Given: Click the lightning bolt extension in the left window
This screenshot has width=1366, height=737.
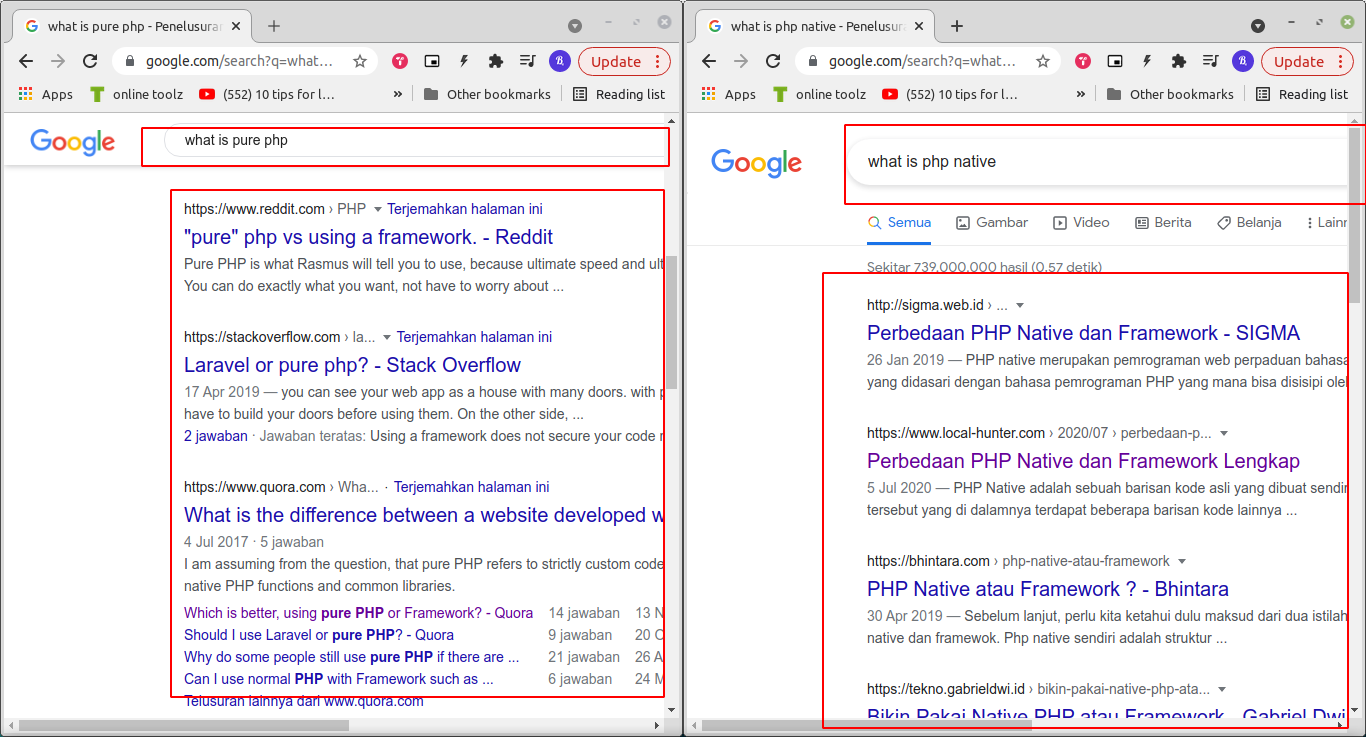Looking at the screenshot, I should tap(464, 61).
